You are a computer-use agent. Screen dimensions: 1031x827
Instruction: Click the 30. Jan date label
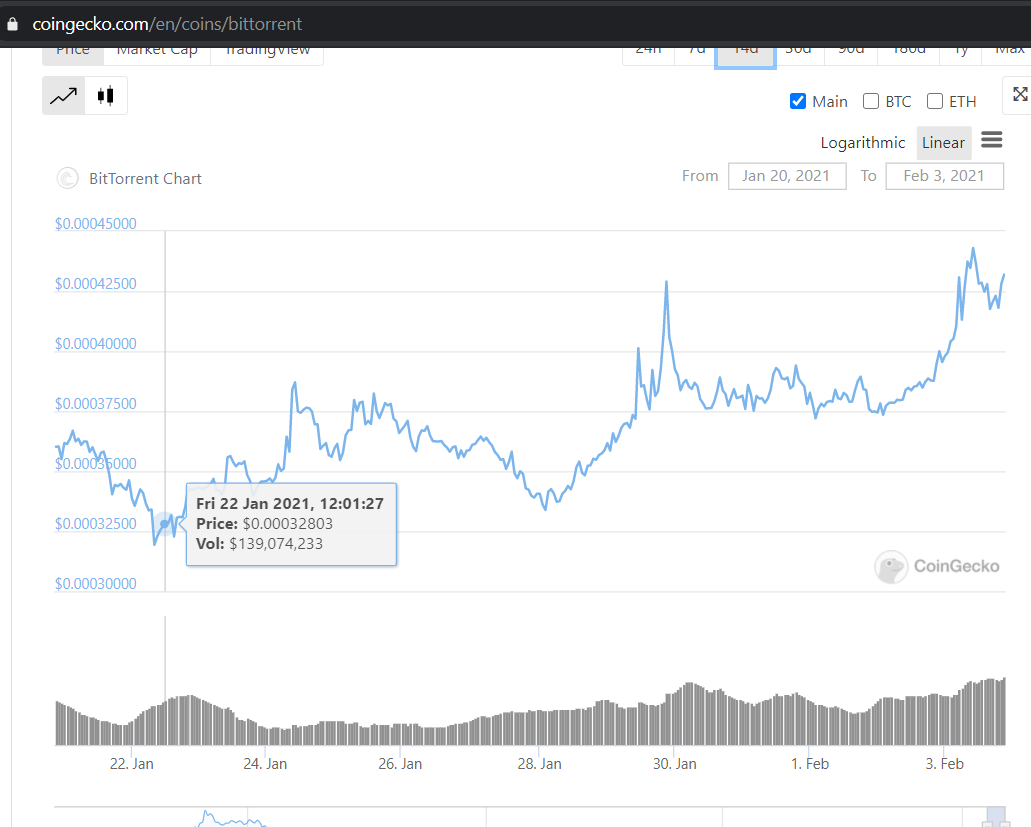(x=675, y=764)
